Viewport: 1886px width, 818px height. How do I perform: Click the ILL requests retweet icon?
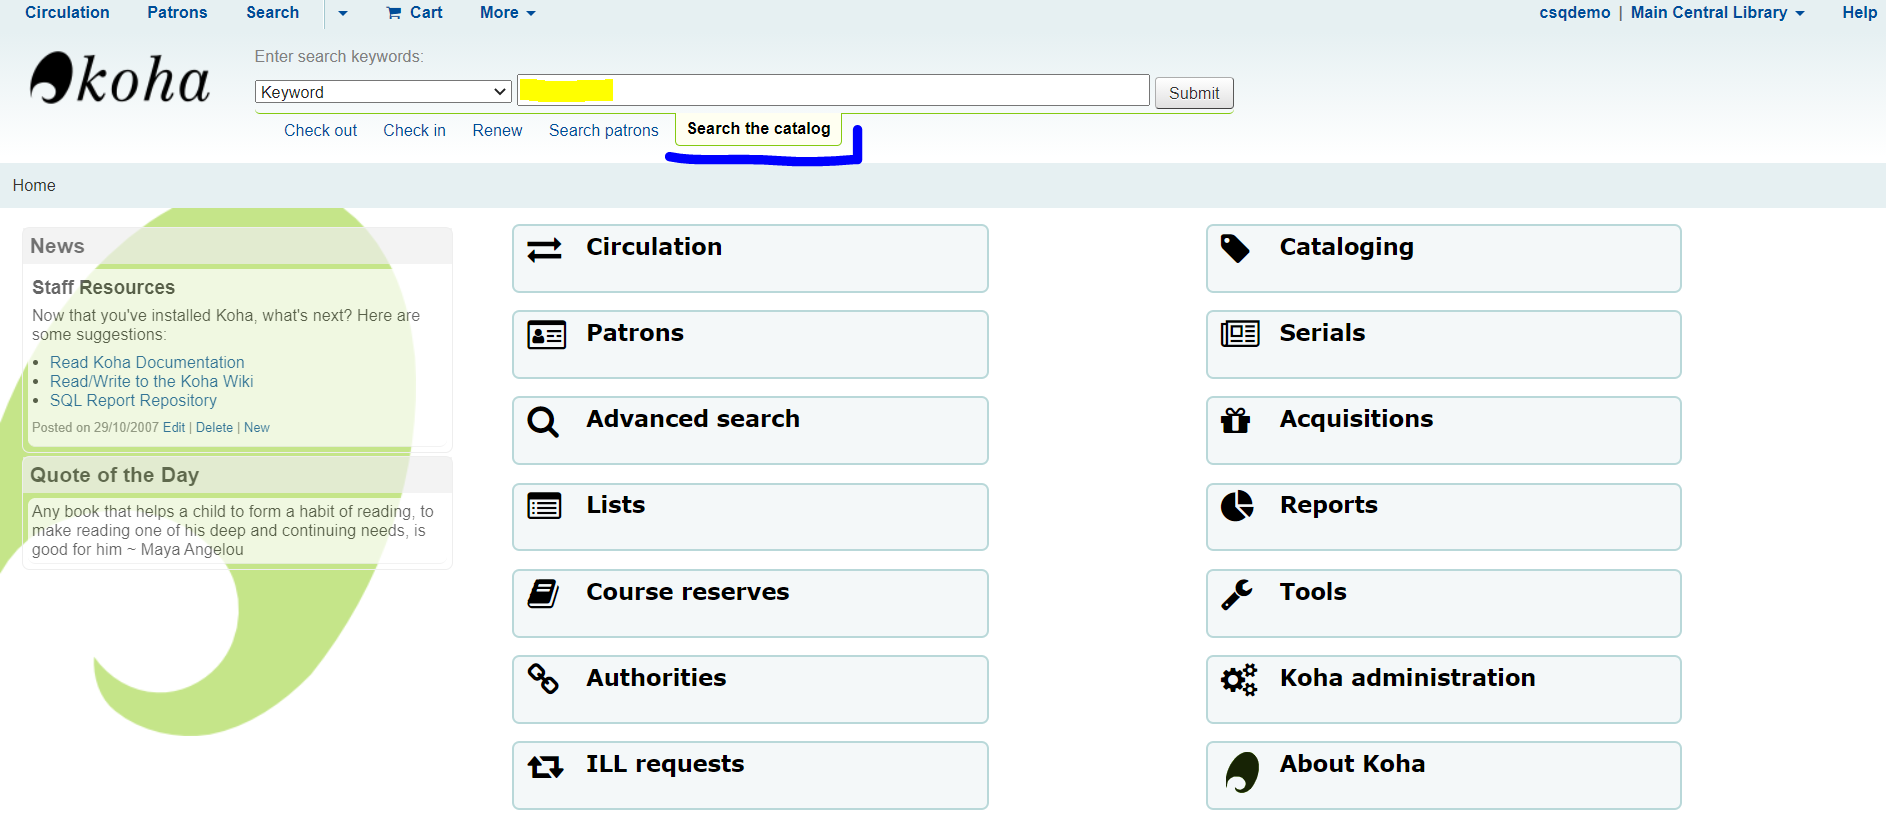click(x=545, y=766)
